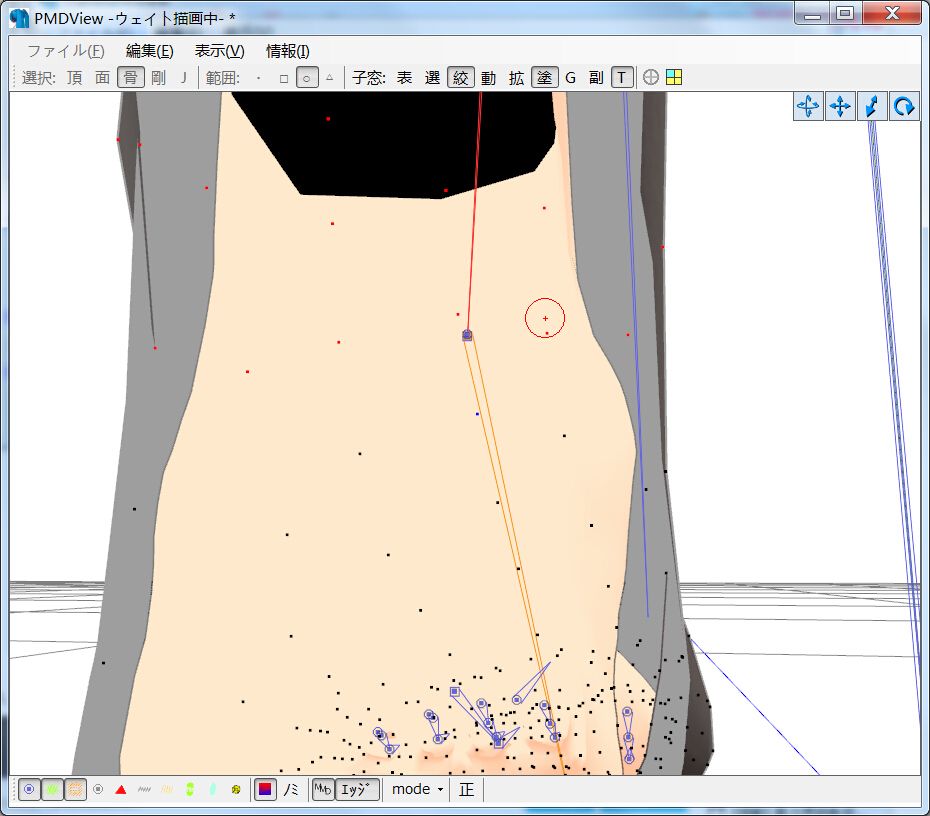930x816 pixels.
Task: Click the four-arrow pan view icon
Action: (840, 106)
